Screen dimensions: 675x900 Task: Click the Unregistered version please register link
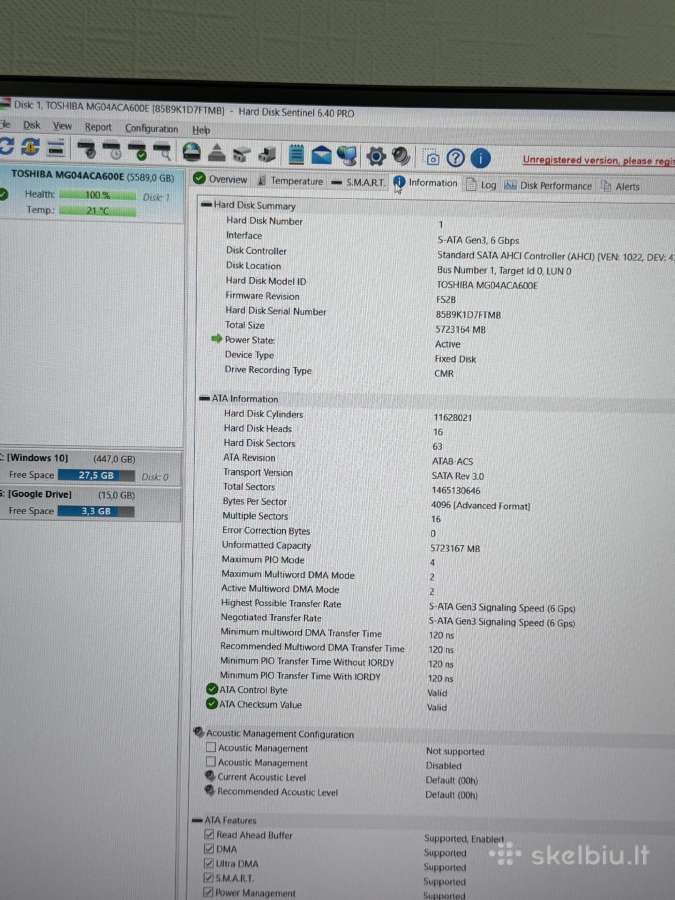pyautogui.click(x=599, y=161)
